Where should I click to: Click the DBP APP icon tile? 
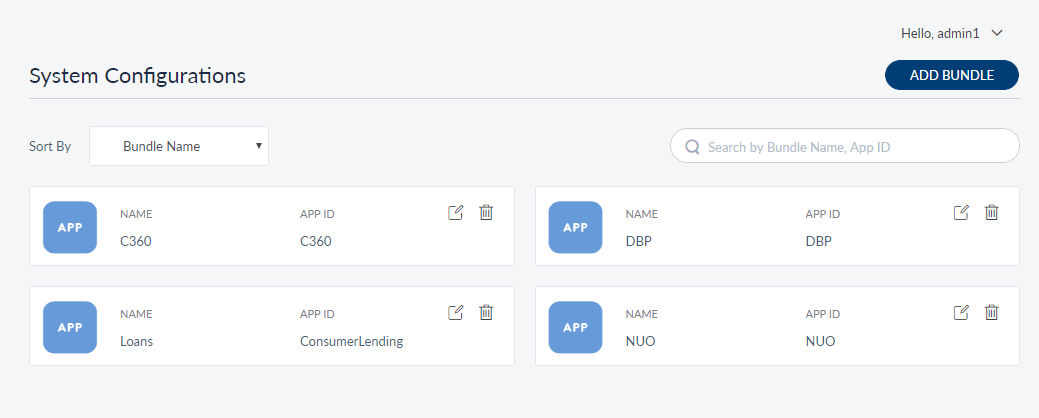coord(576,227)
